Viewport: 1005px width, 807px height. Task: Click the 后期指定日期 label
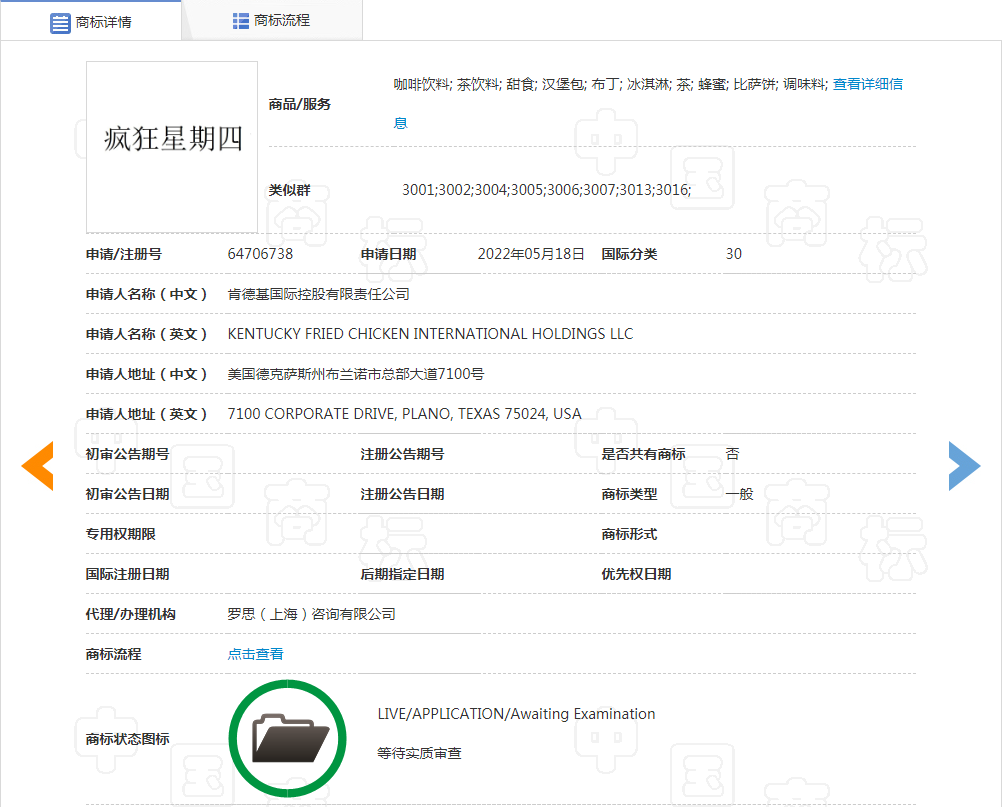click(403, 574)
